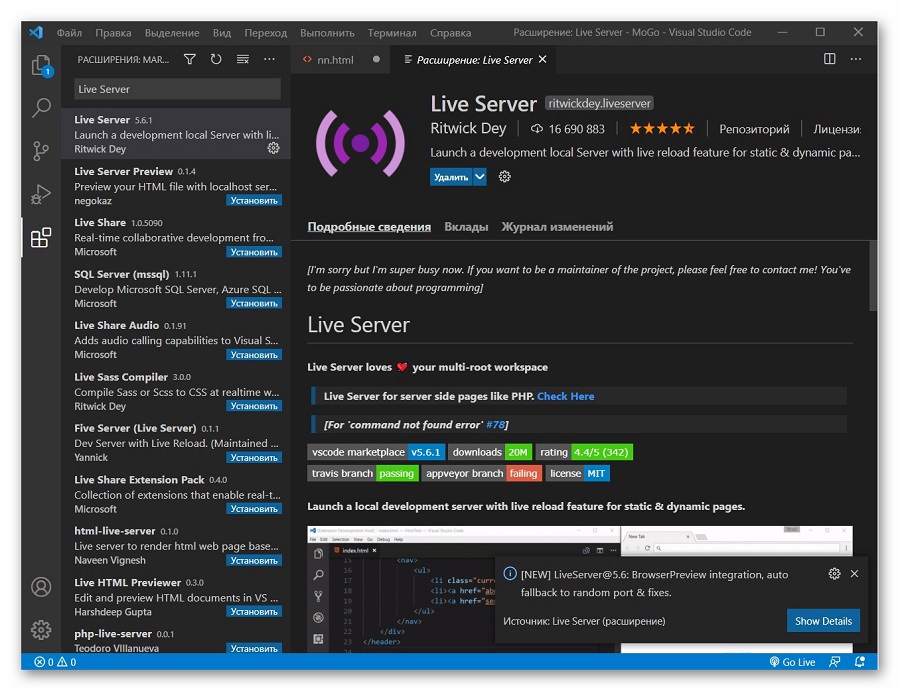Screen dimensions: 900x691
Task: Open the errors and warnings counter
Action: pos(55,662)
